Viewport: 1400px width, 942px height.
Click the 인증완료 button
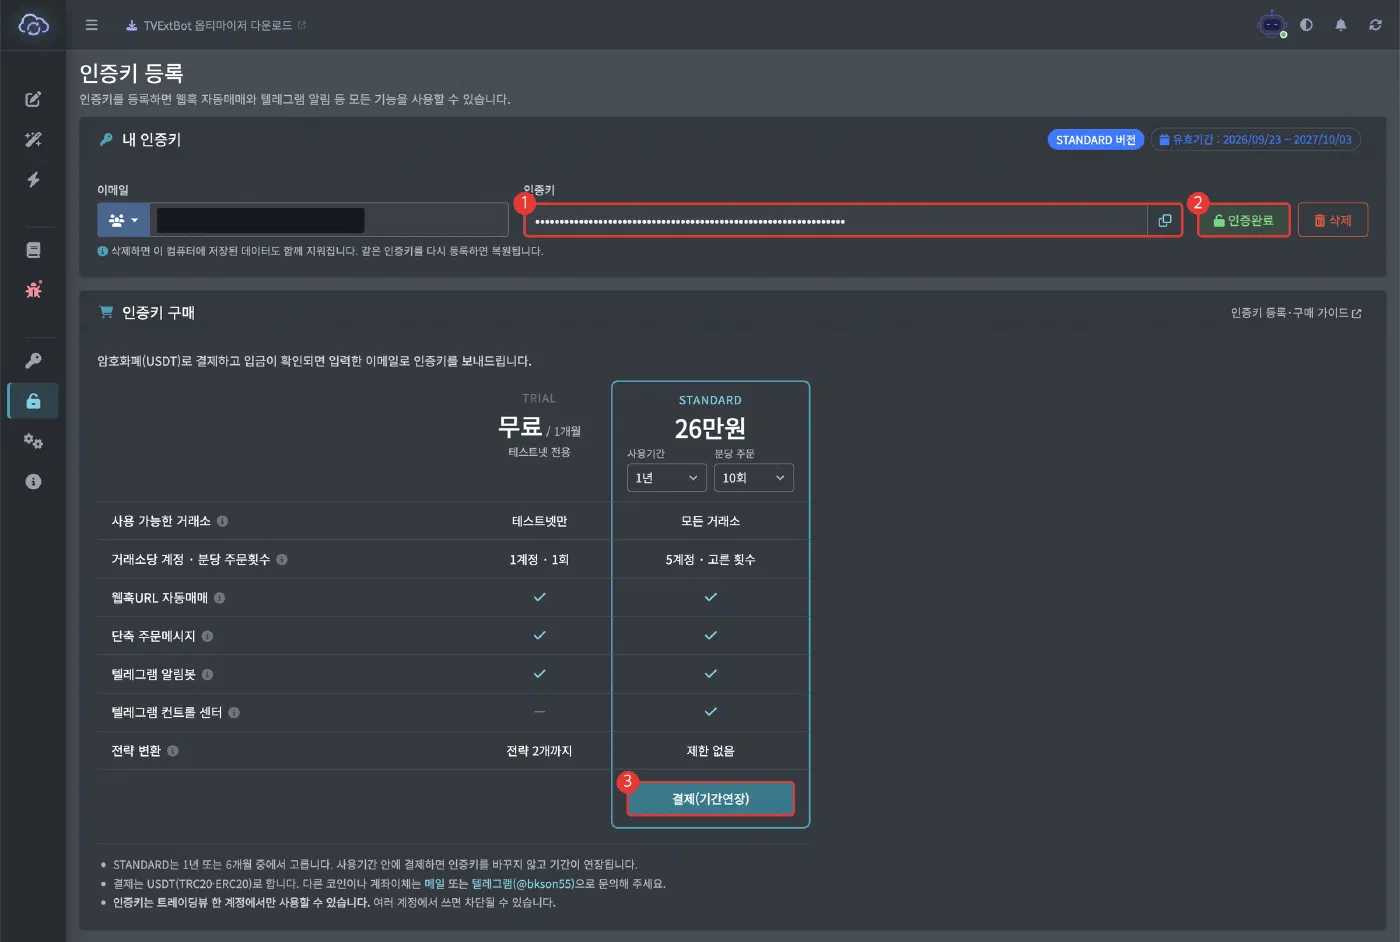(1243, 220)
